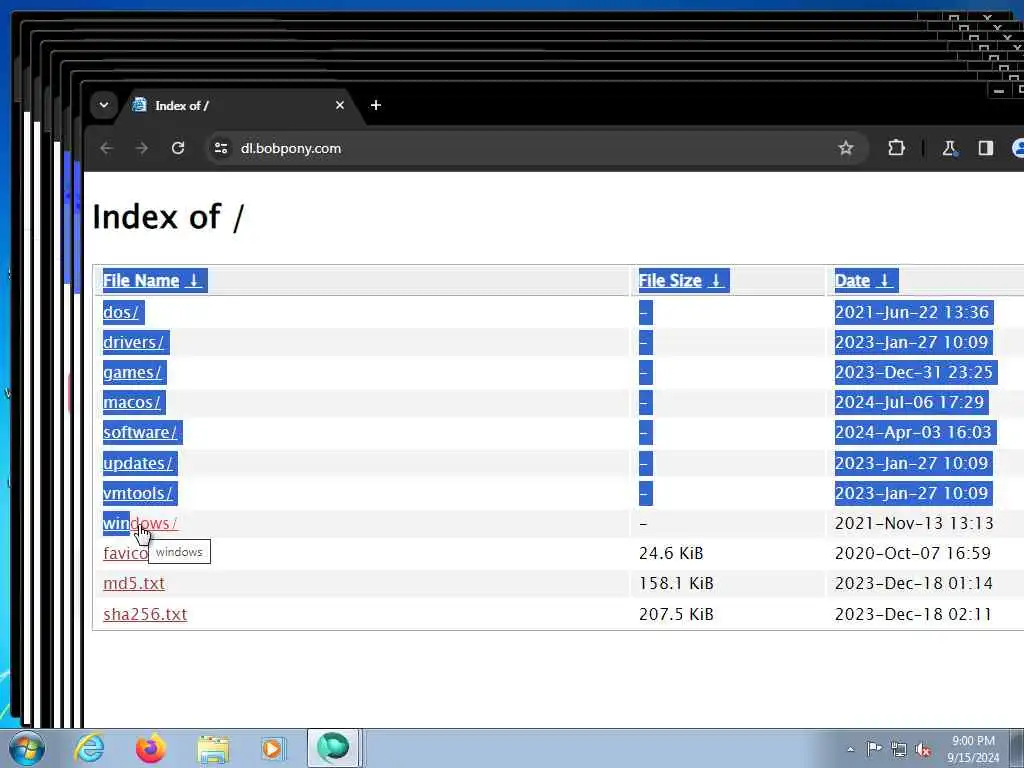Viewport: 1024px width, 768px height.
Task: Open the vmtools/ directory
Action: coord(138,493)
